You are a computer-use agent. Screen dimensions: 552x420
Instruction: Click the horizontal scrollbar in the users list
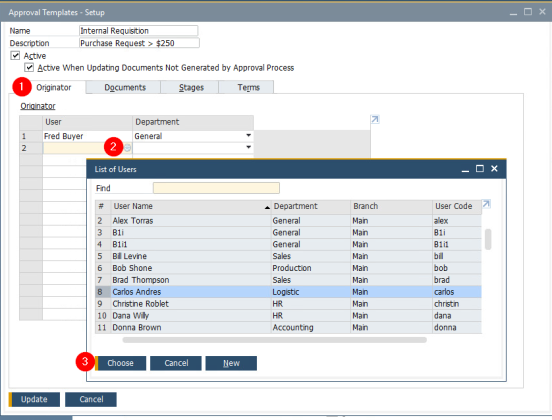[x=275, y=340]
